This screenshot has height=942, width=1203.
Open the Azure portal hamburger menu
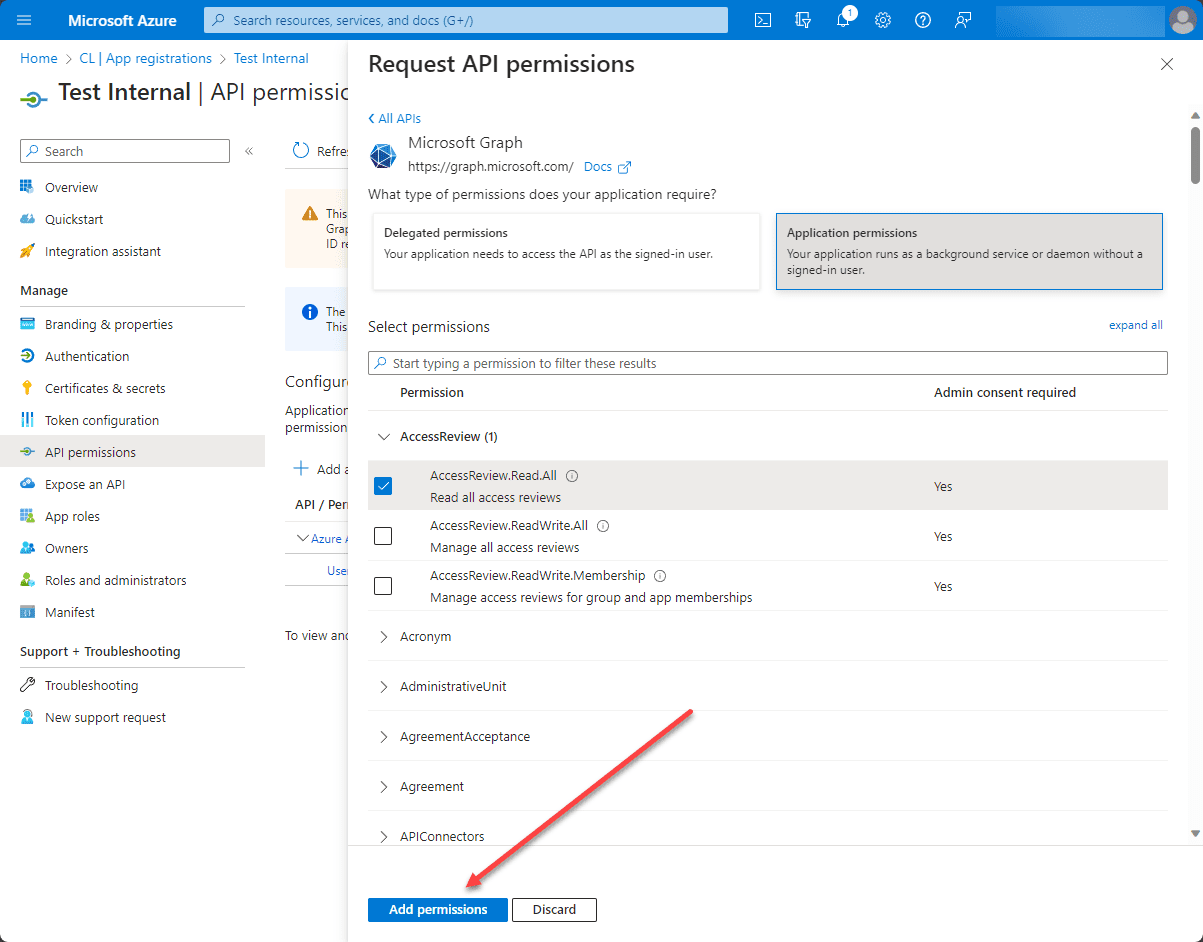(x=24, y=20)
